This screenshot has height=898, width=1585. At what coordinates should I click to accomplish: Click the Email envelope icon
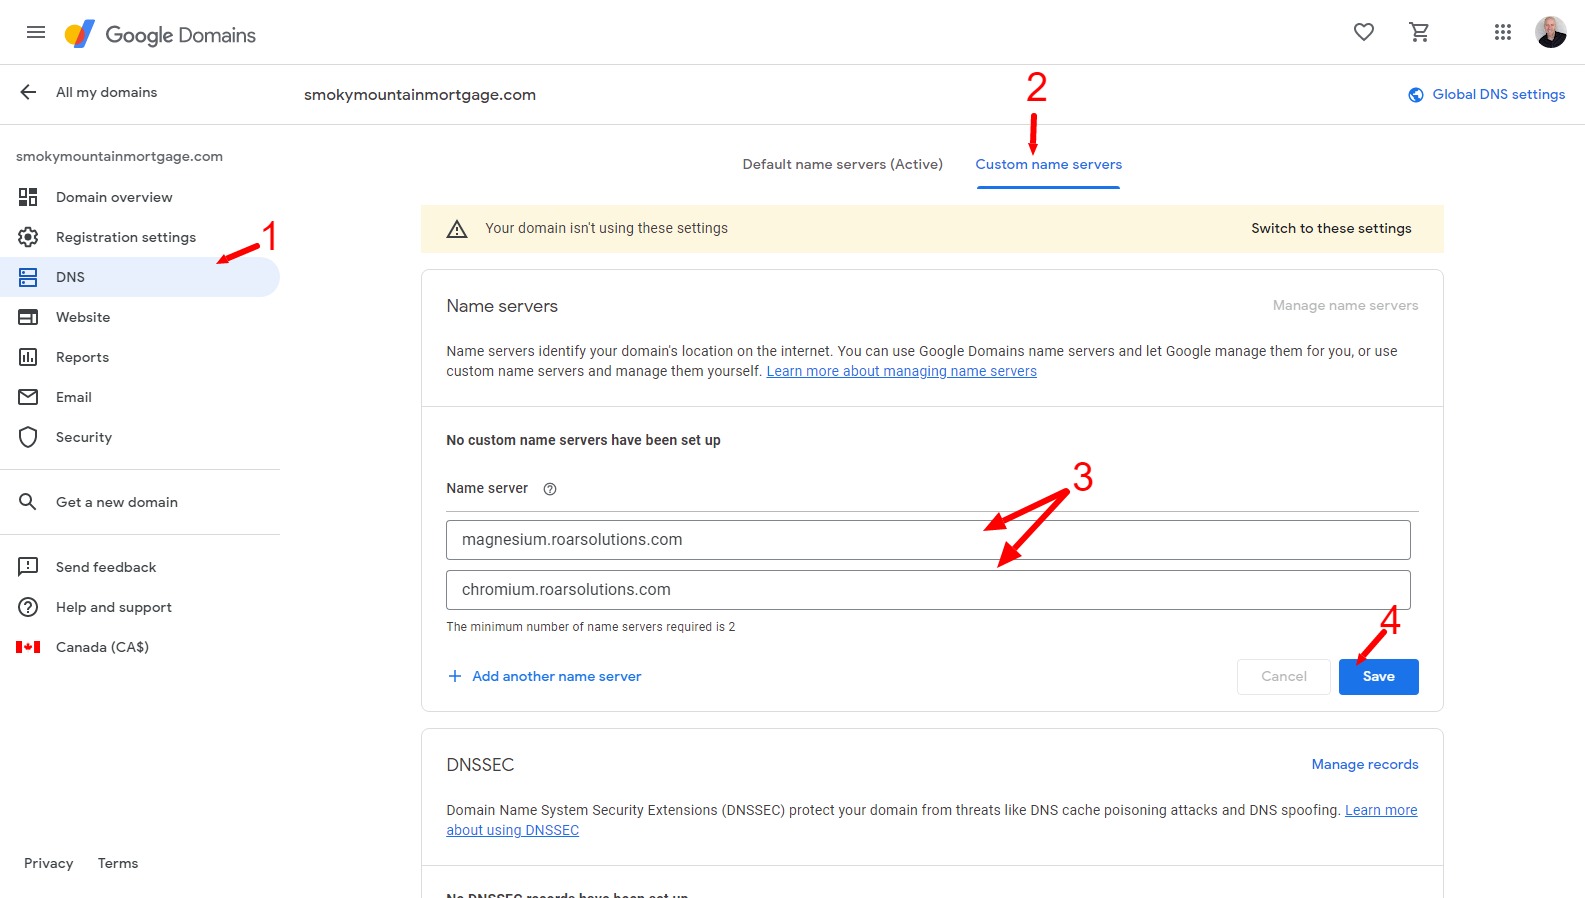[x=28, y=397]
